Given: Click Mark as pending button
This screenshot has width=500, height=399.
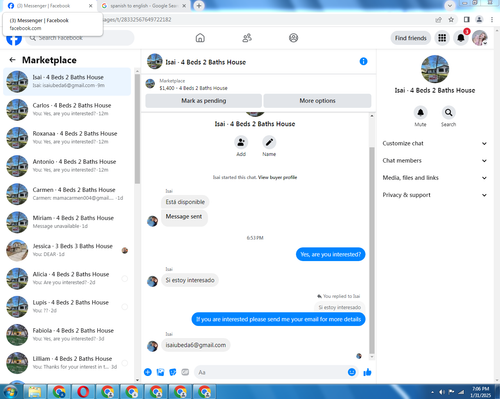Looking at the screenshot, I should [x=203, y=101].
